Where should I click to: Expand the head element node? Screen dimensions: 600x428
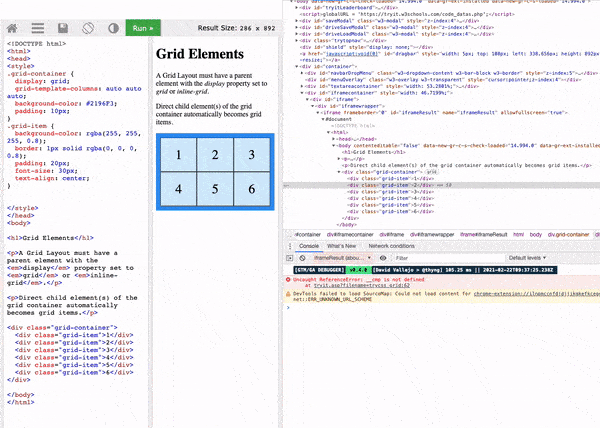pos(334,139)
